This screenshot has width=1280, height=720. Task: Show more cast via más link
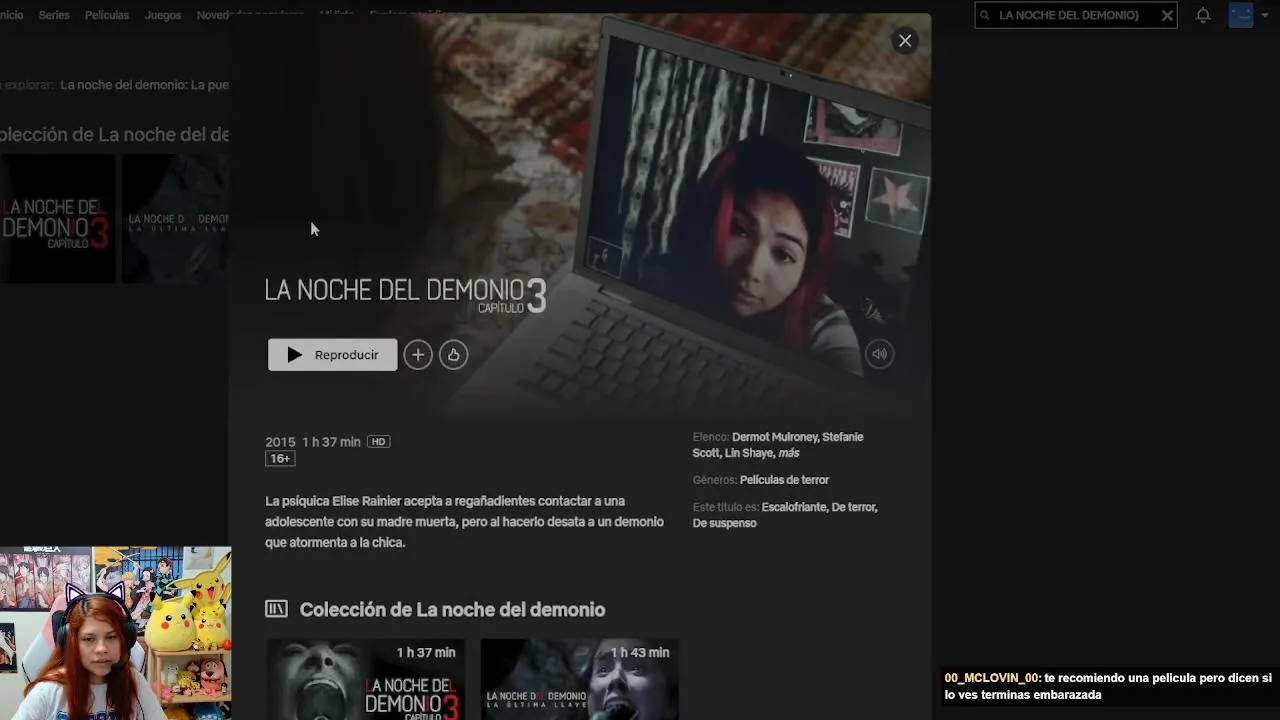789,453
